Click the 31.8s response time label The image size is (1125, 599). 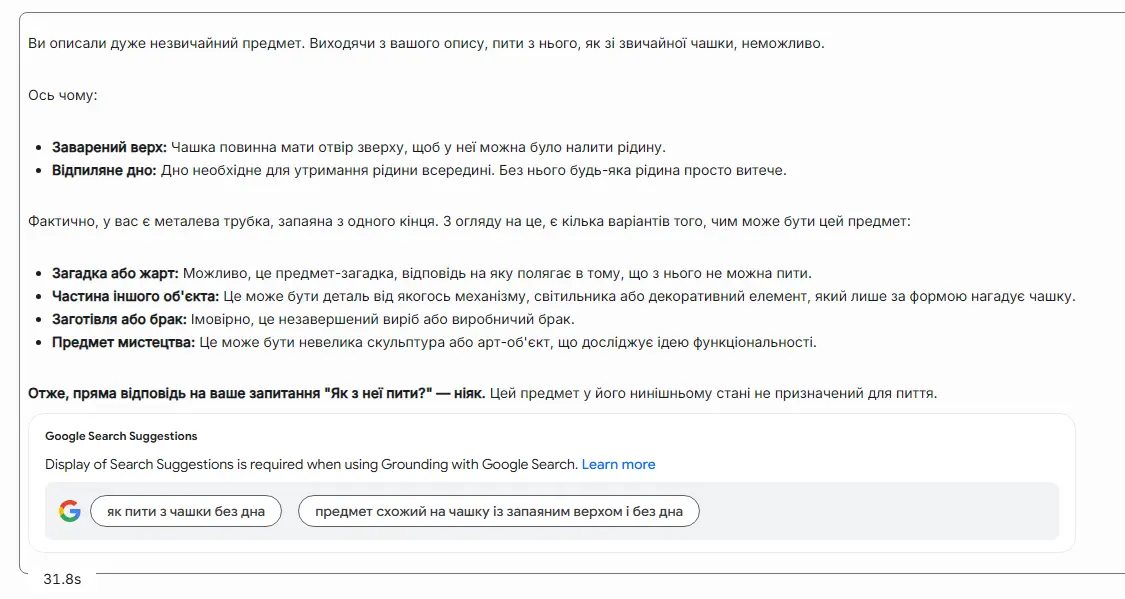(x=62, y=579)
